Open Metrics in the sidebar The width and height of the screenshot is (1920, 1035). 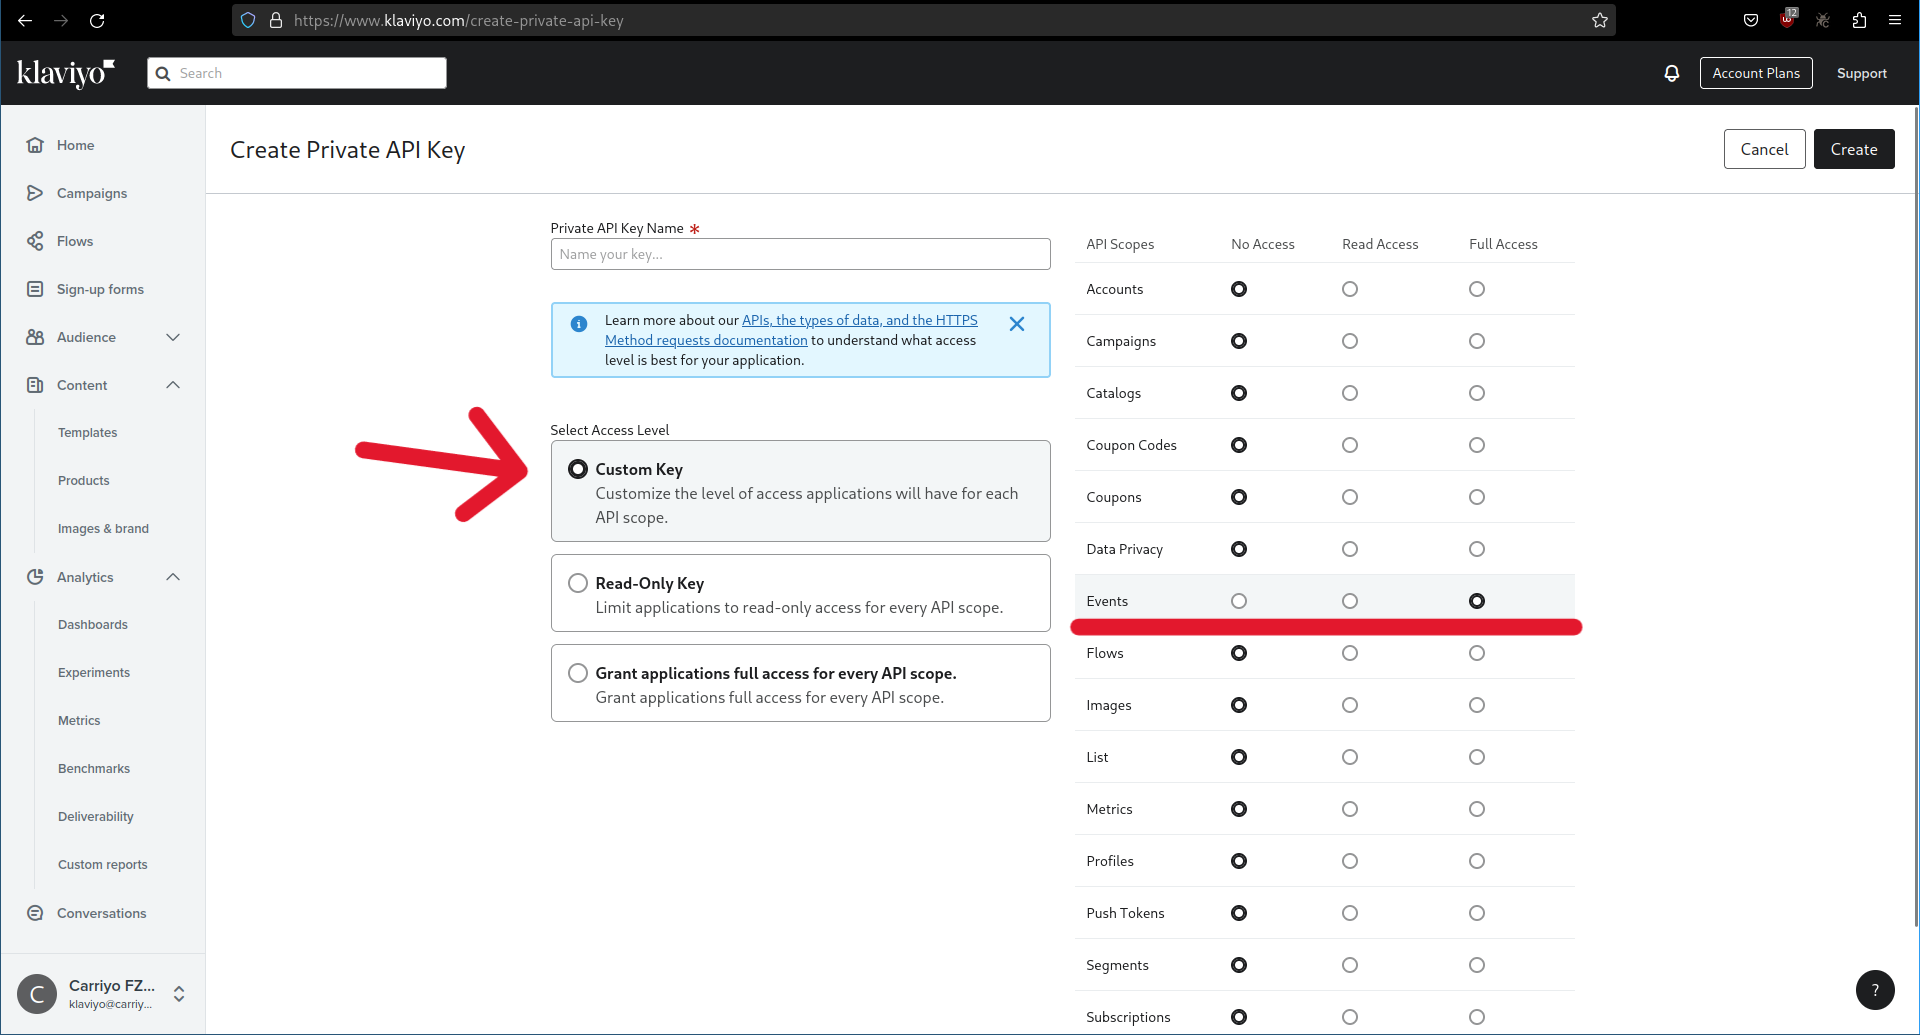coord(79,721)
